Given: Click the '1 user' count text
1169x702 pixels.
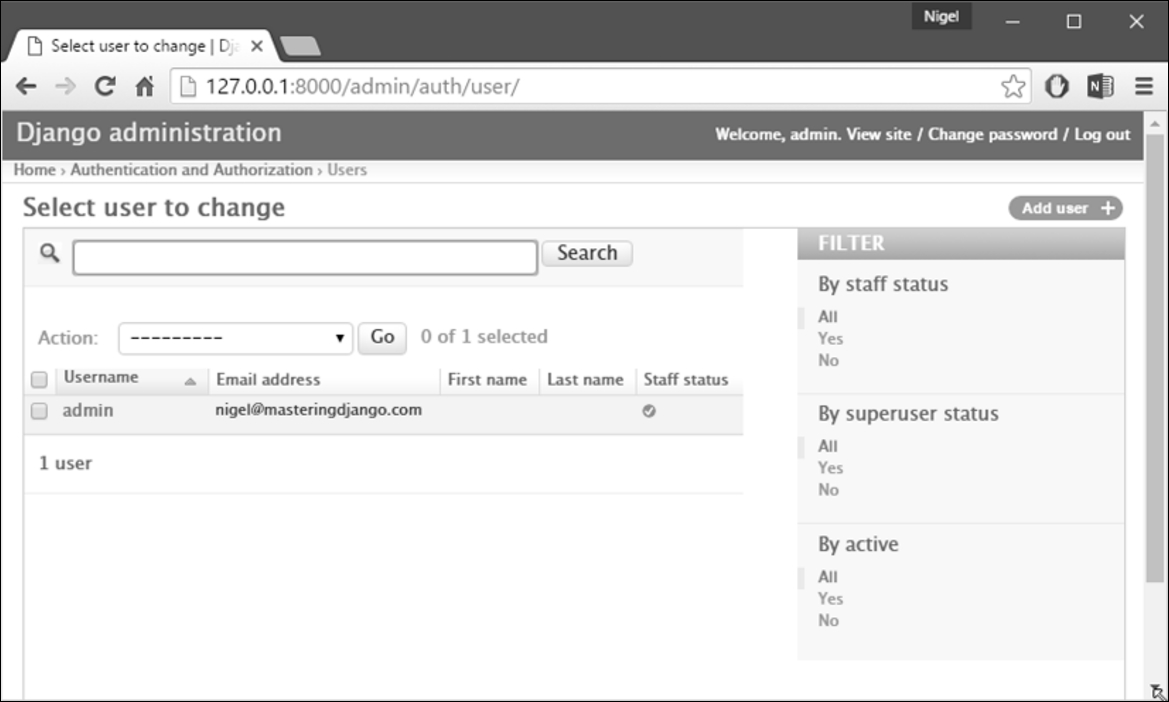Looking at the screenshot, I should point(66,464).
